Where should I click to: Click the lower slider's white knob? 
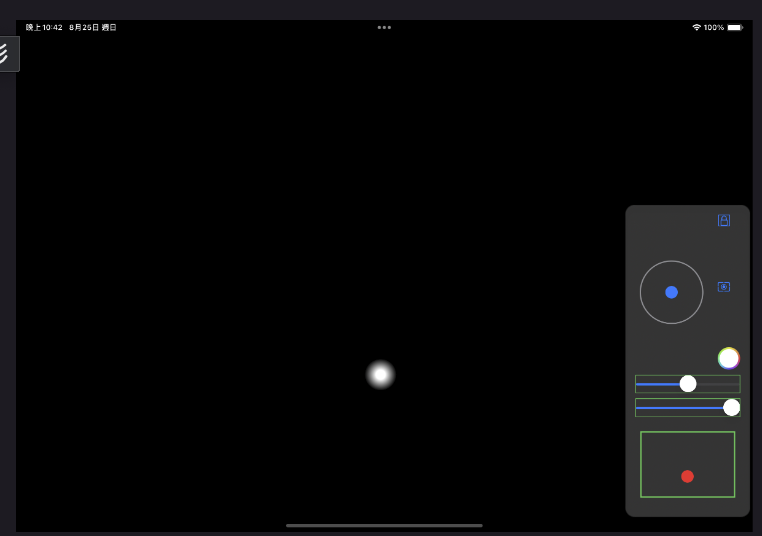pos(731,407)
